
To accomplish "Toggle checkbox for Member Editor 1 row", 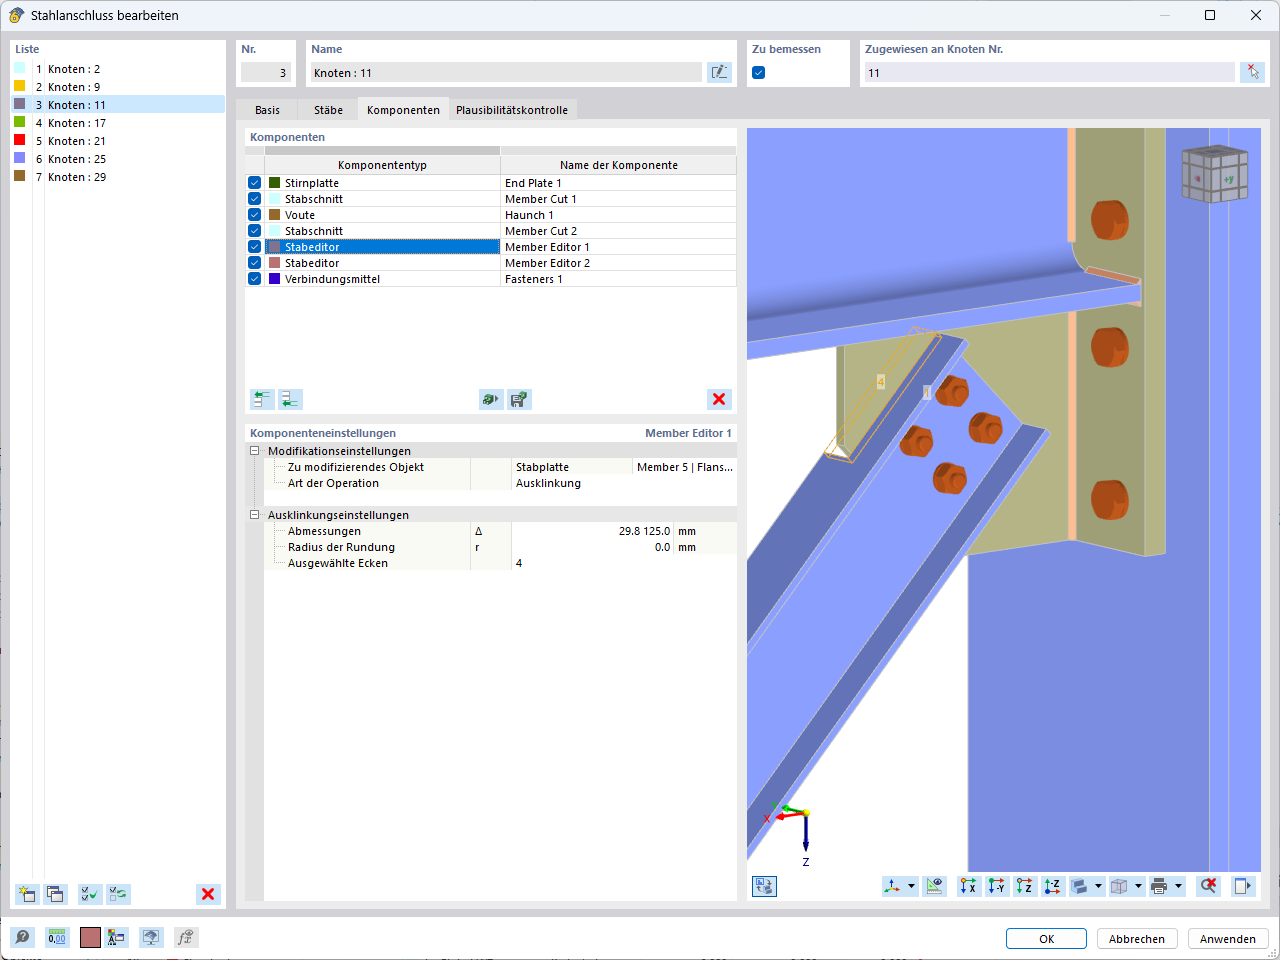I will click(255, 247).
